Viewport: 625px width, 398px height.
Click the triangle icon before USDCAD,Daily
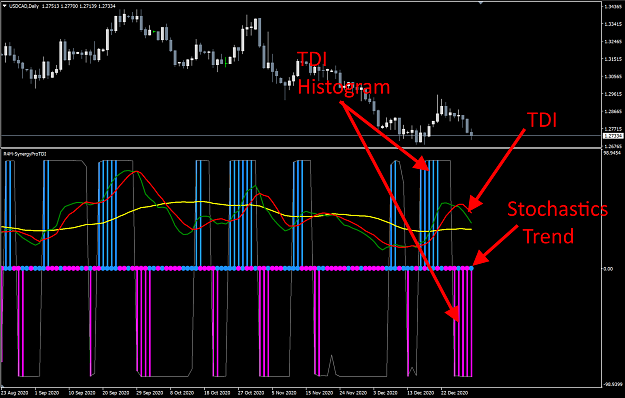pos(4,6)
